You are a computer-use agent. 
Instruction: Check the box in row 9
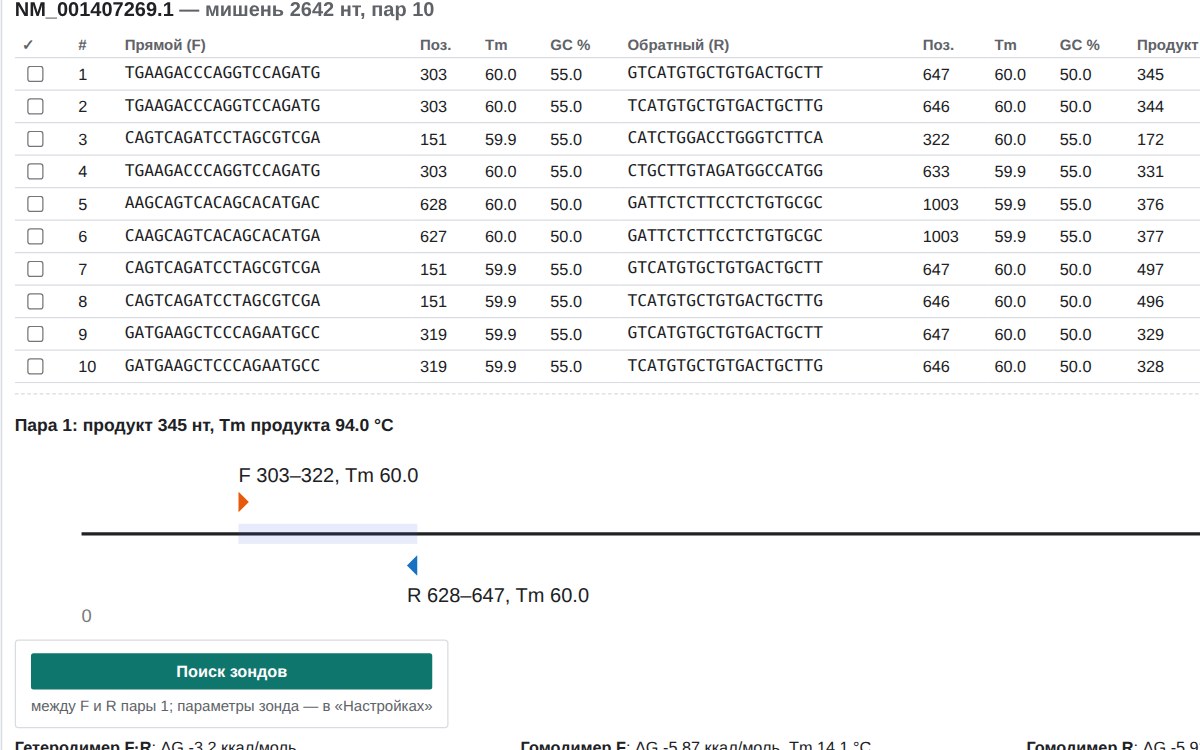(x=35, y=334)
